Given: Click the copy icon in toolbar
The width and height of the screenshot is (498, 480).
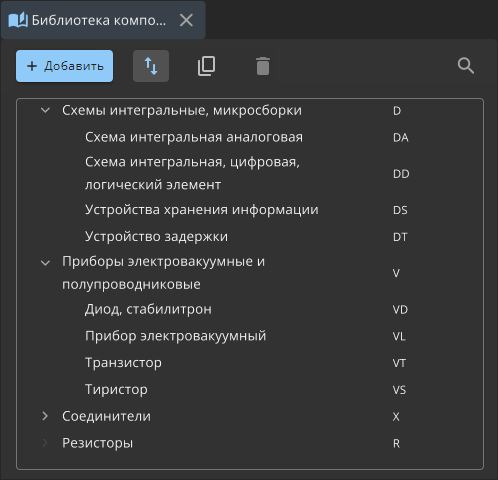Looking at the screenshot, I should click(207, 66).
